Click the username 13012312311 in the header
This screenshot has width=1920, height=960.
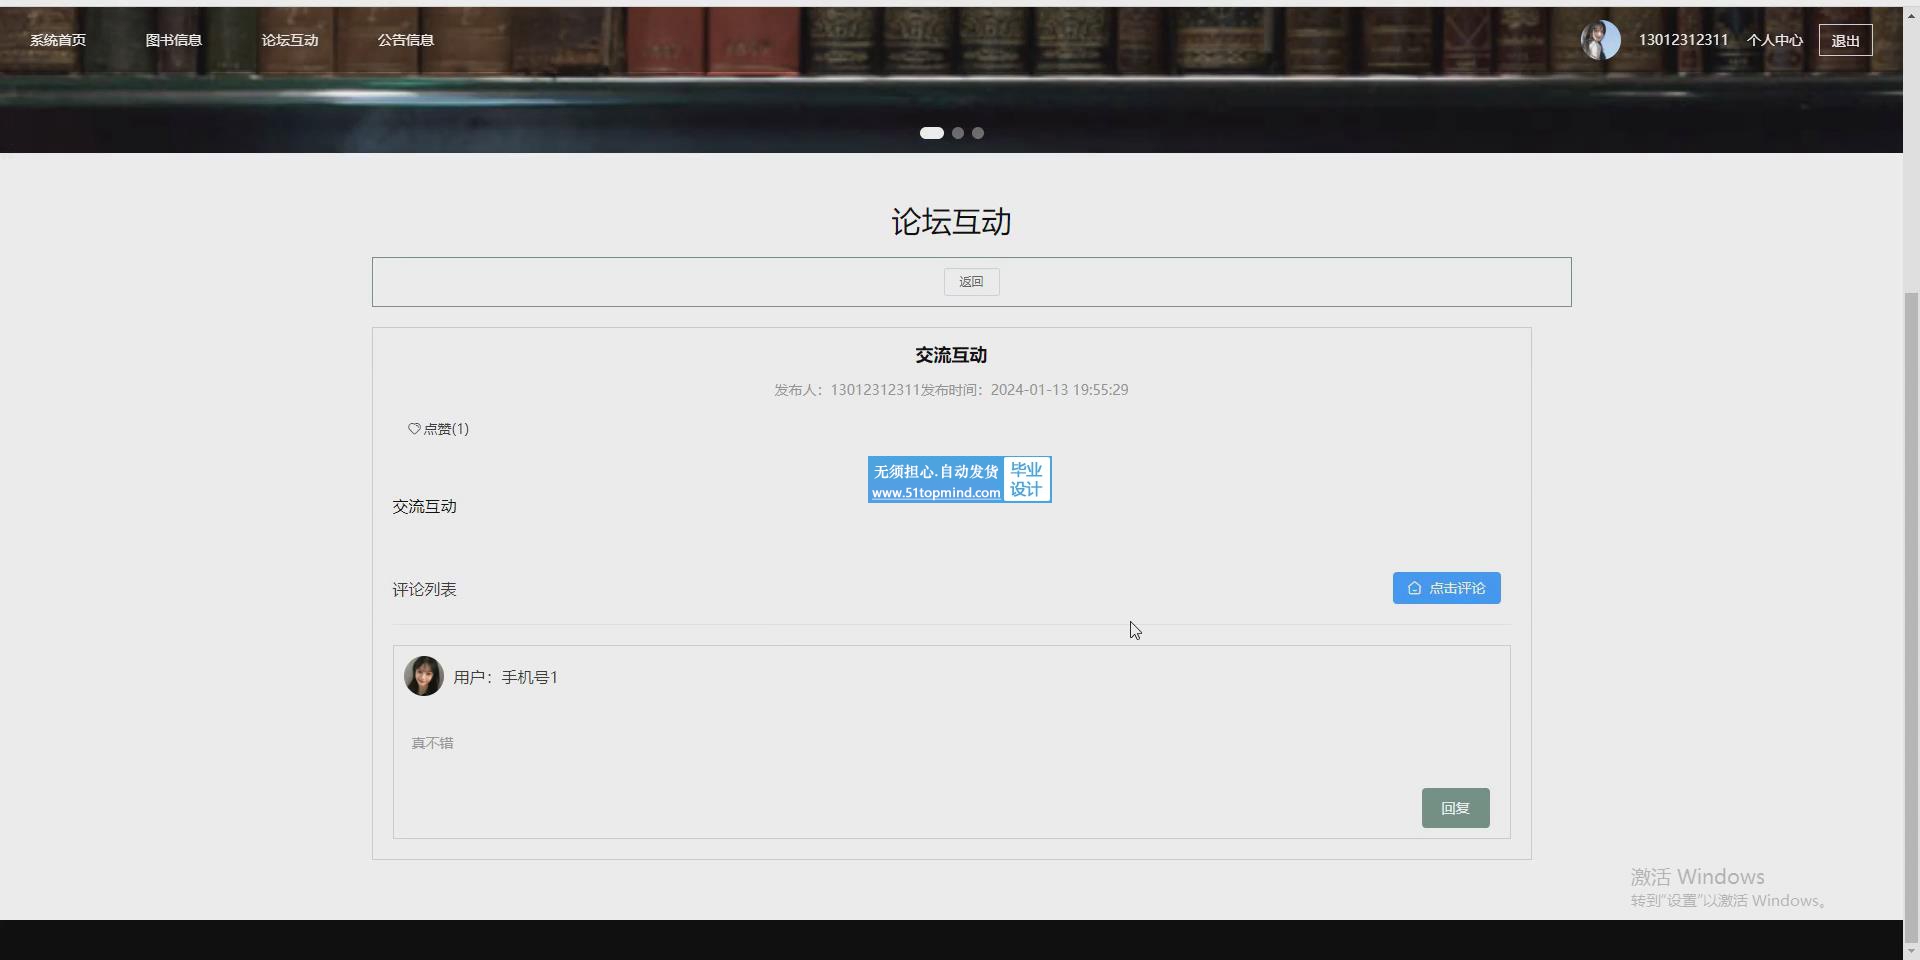(x=1683, y=40)
